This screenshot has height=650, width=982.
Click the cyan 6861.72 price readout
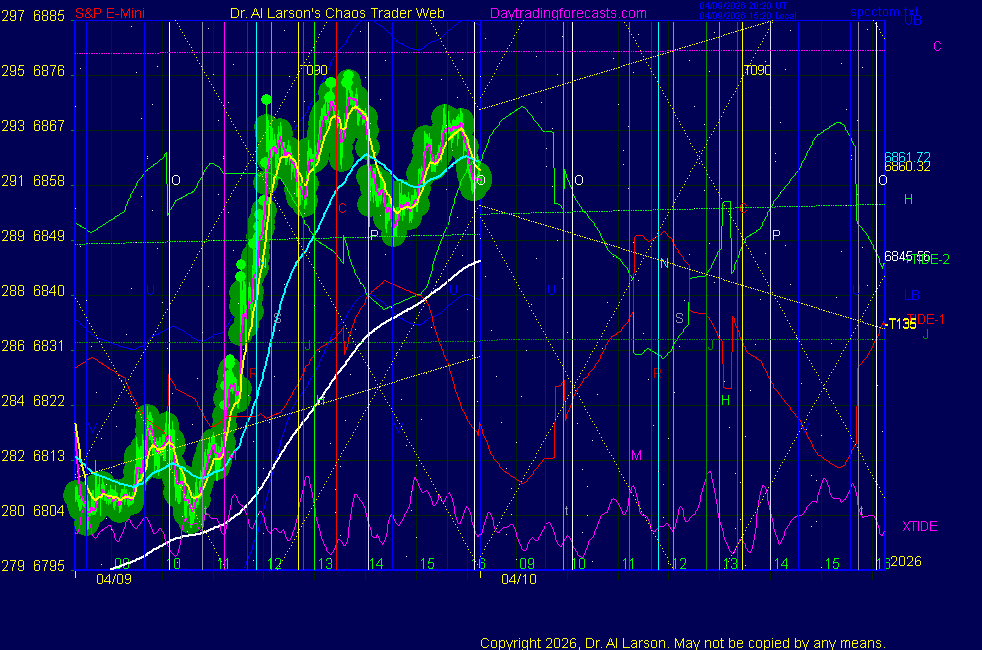click(907, 157)
